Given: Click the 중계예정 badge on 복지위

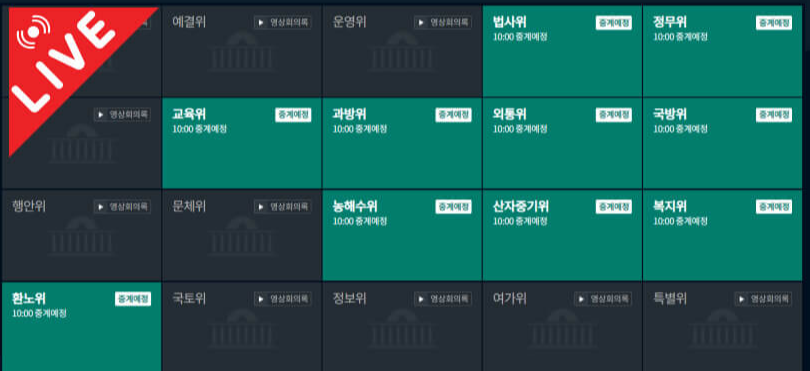Looking at the screenshot, I should [774, 207].
